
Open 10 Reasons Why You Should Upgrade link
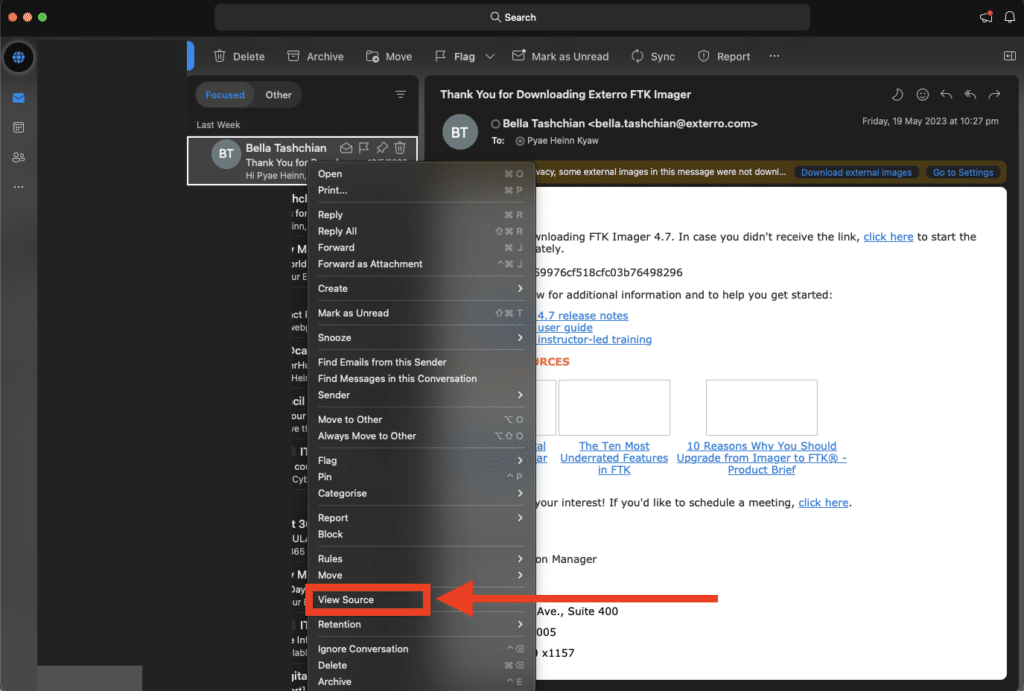point(761,458)
